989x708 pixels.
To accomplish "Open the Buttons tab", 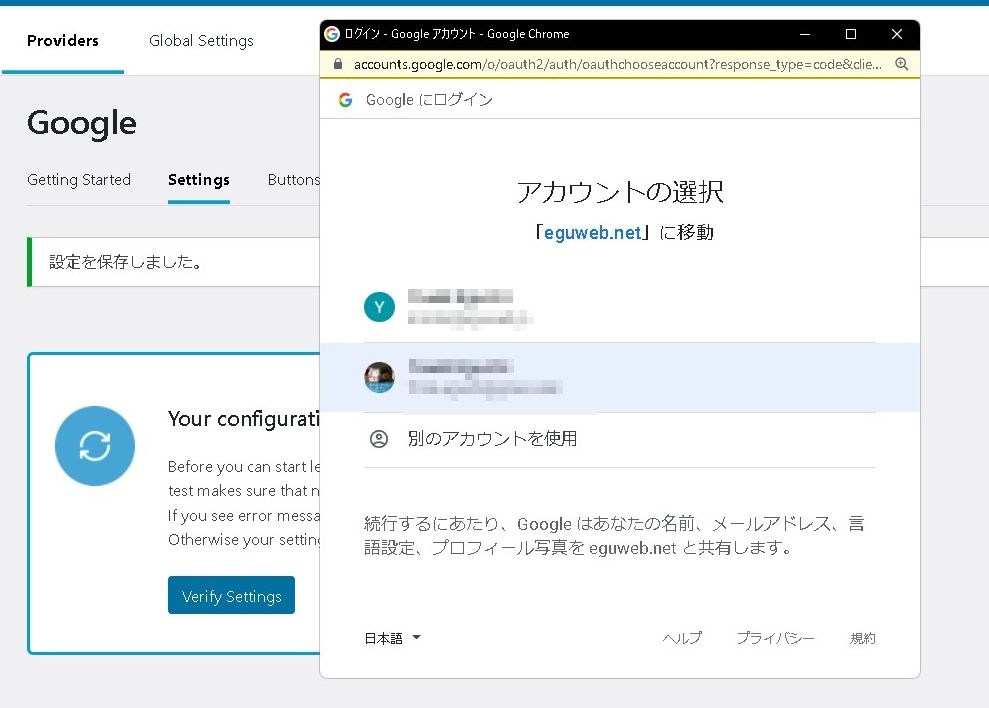I will tap(293, 180).
